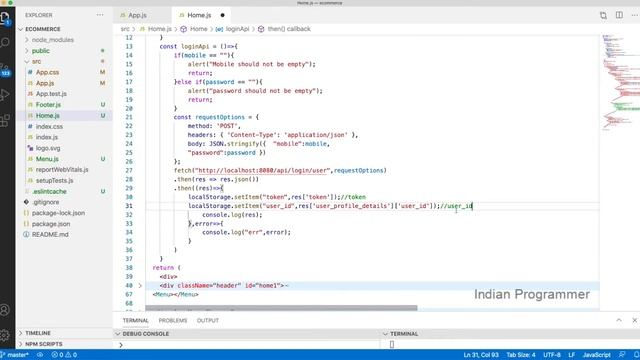Image resolution: width=640 pixels, height=360 pixels.
Task: Open the Source Control view
Action: pyautogui.click(x=5, y=69)
